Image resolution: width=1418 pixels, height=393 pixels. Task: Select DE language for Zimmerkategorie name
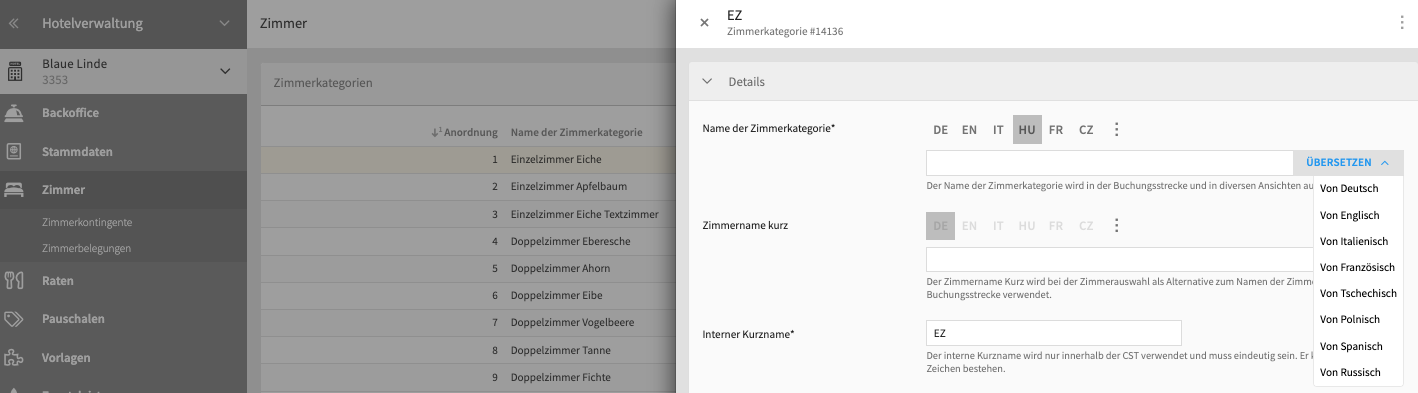(x=940, y=130)
